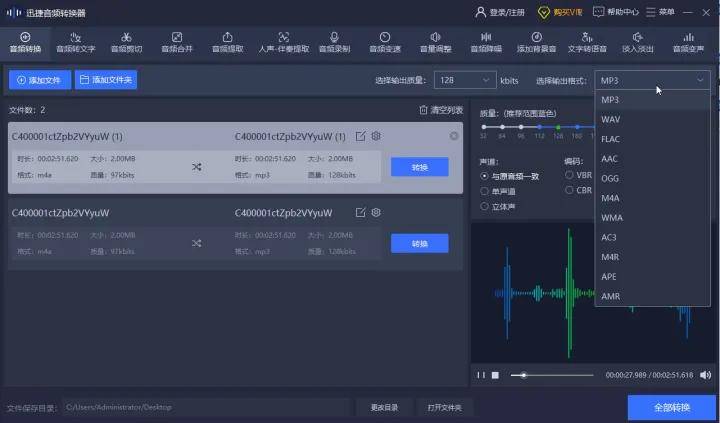Viewport: 720px width, 423px height.
Task: Open the 菜单 hamburger menu
Action: coord(660,12)
